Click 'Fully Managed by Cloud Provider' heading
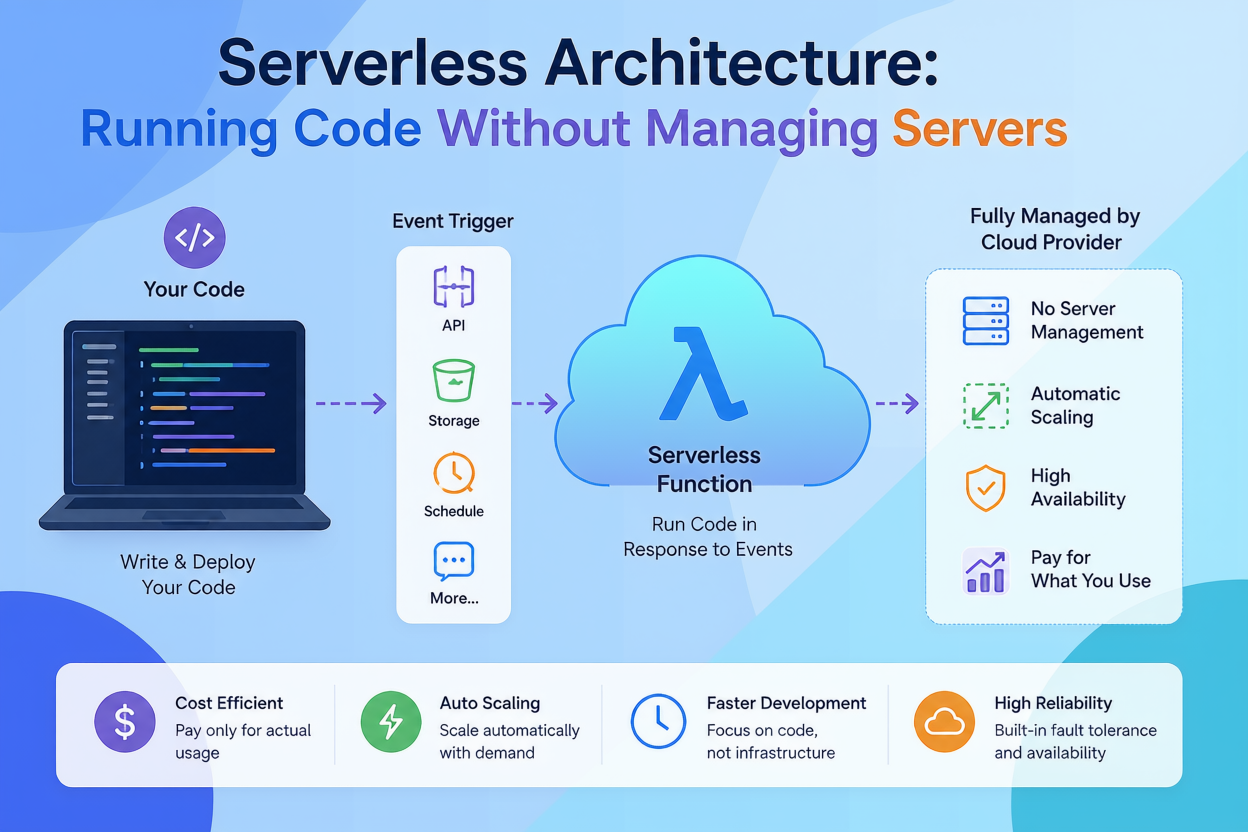This screenshot has width=1248, height=832. (1054, 229)
